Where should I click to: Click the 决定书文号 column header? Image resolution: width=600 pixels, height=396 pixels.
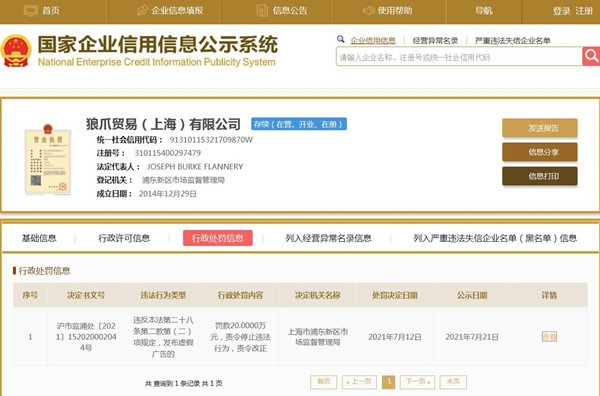(86, 295)
